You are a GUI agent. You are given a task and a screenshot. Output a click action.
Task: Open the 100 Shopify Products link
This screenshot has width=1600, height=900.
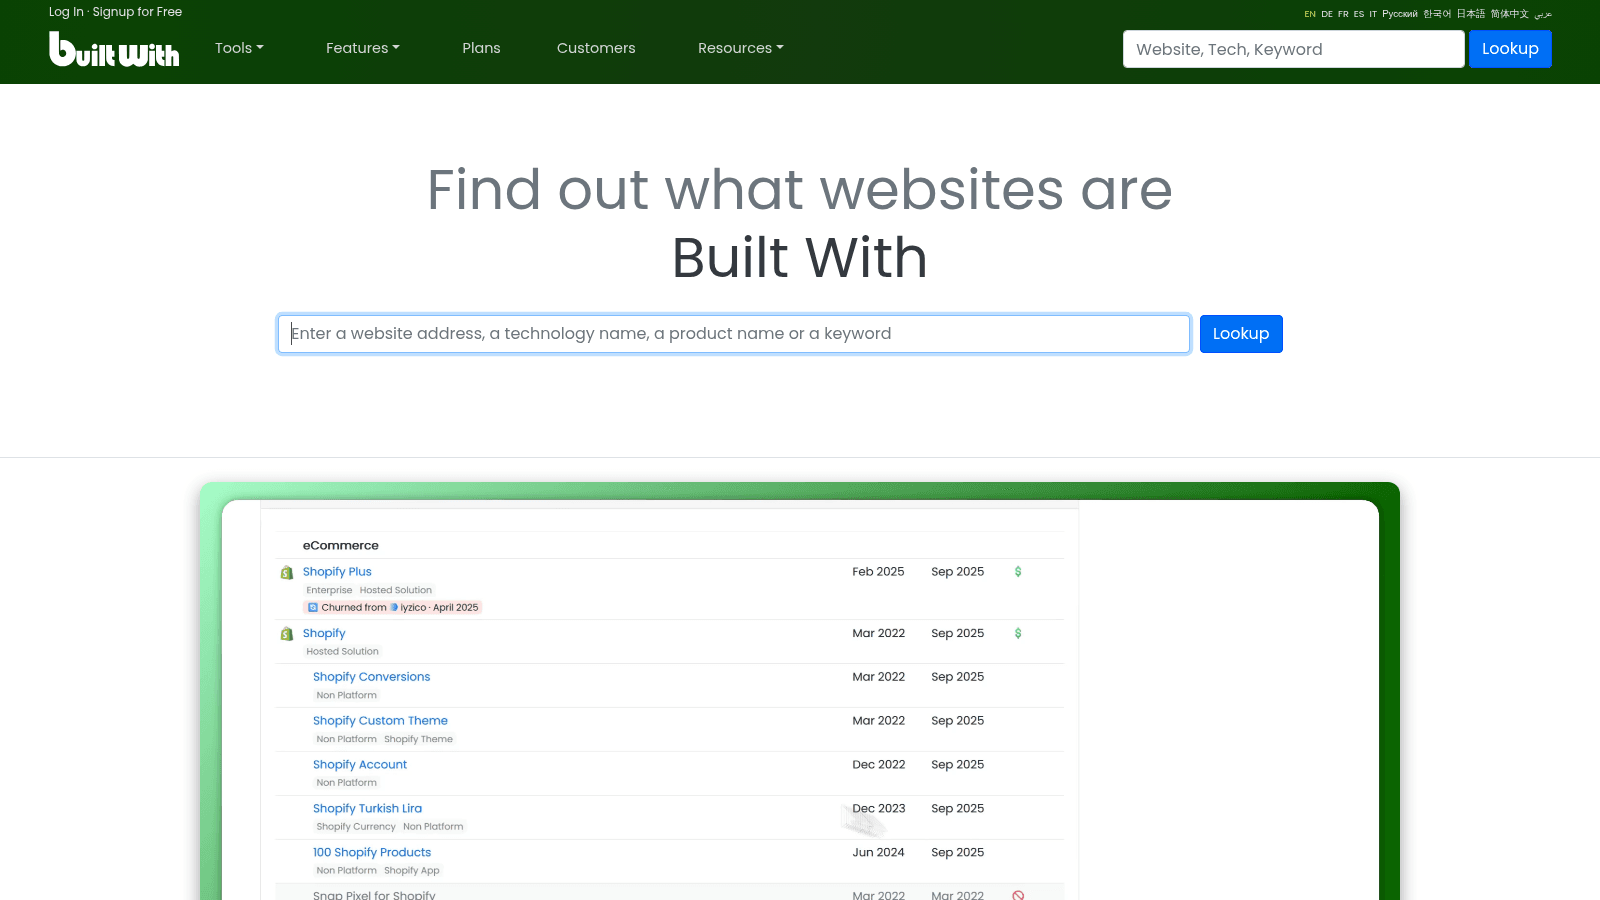(x=372, y=853)
